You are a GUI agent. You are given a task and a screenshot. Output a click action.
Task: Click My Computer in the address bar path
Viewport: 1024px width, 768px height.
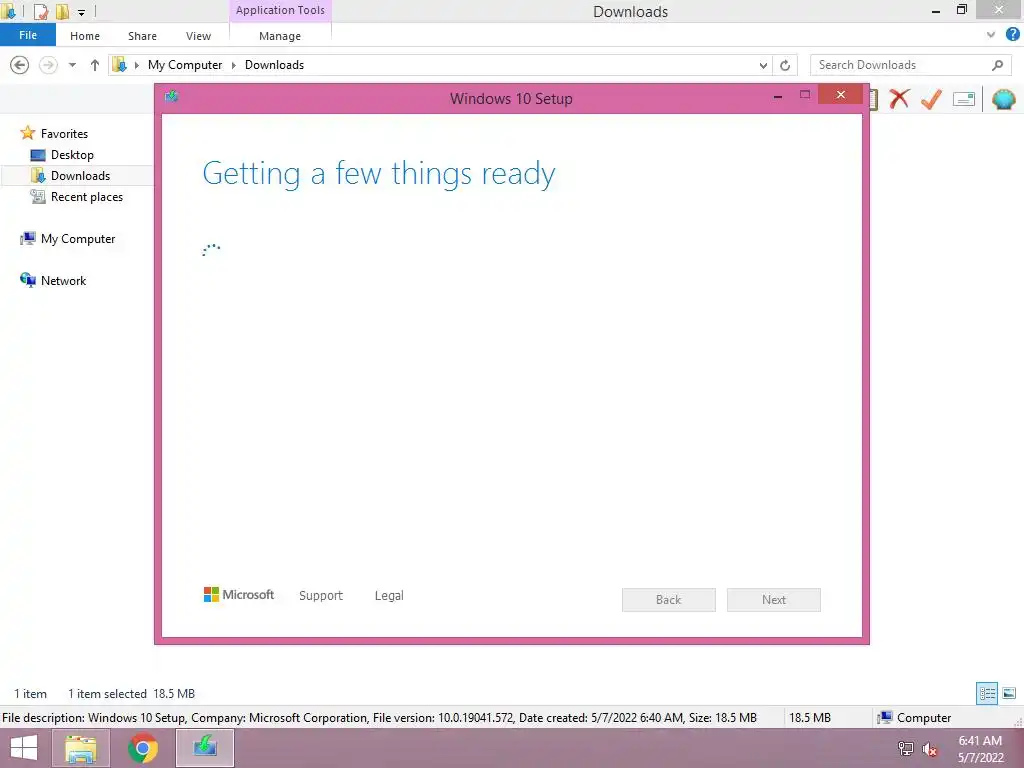(x=185, y=65)
